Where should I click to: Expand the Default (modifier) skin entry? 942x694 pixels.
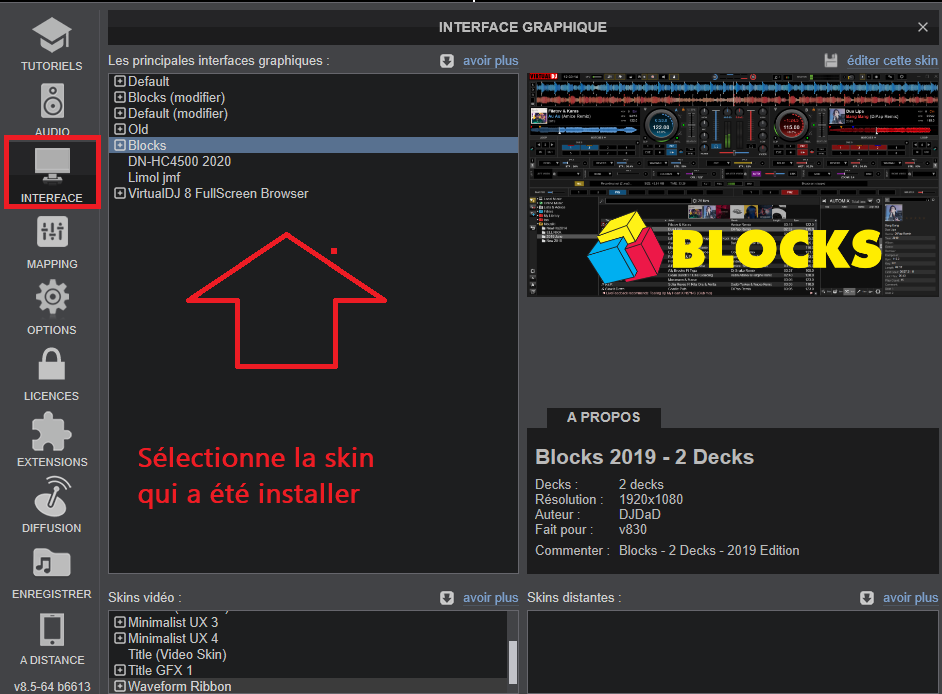tap(120, 113)
